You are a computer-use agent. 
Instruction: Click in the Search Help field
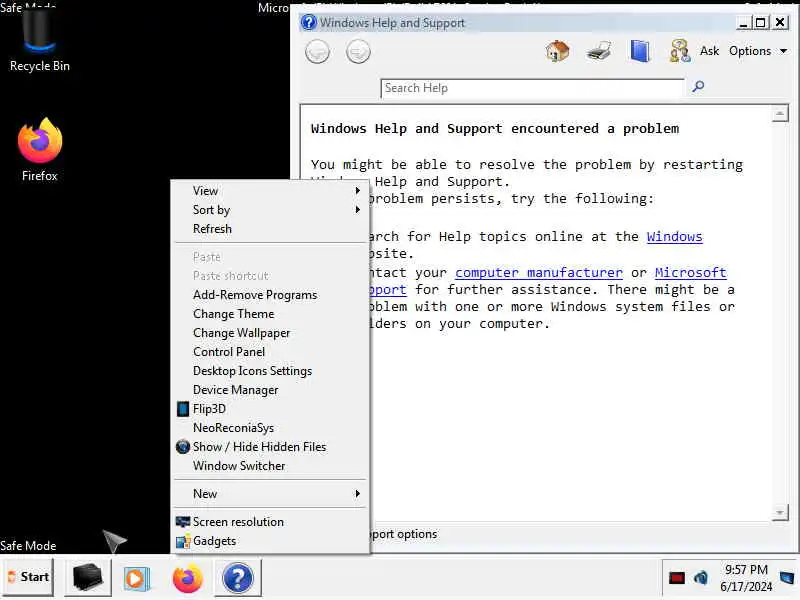point(532,88)
